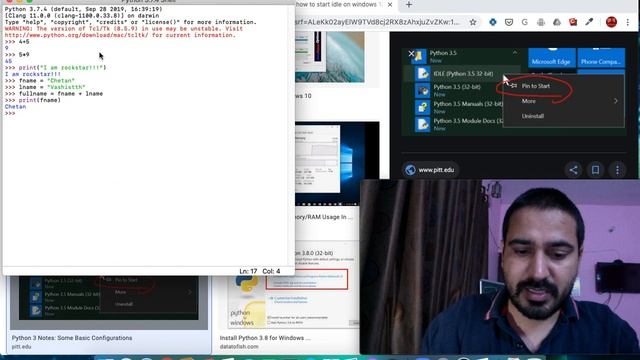This screenshot has width=640, height=360.
Task: Open more options for the previewed image
Action: point(617,170)
